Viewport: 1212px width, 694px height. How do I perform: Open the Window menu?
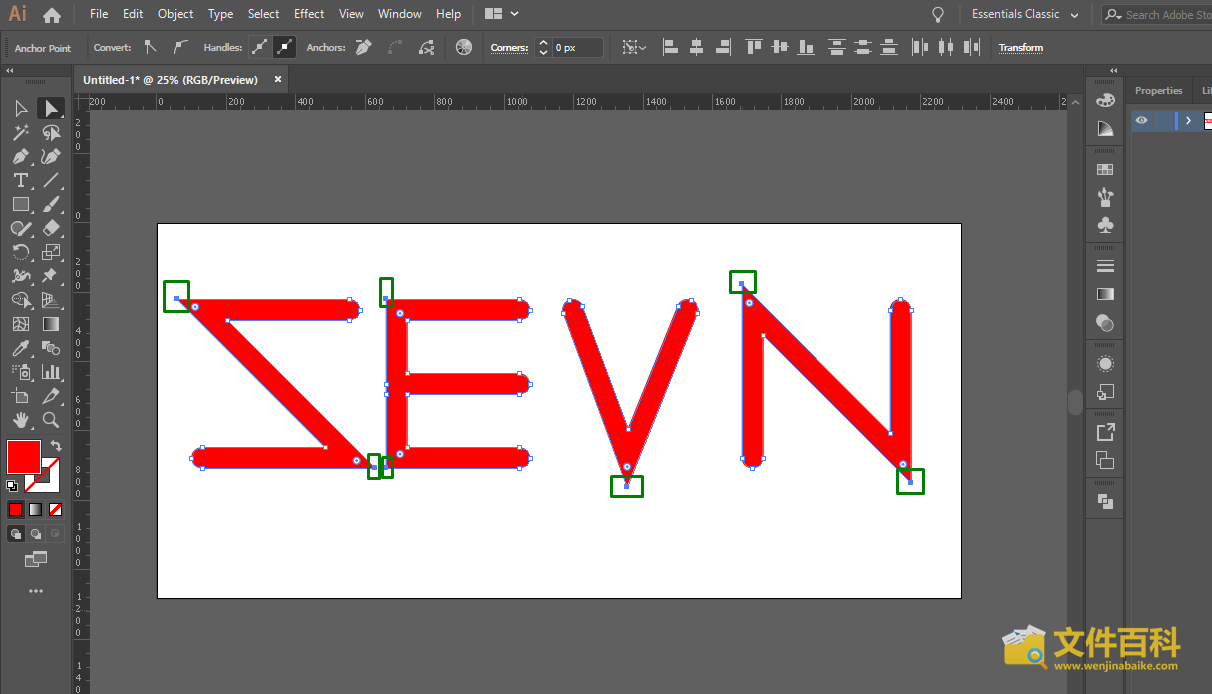pyautogui.click(x=400, y=14)
